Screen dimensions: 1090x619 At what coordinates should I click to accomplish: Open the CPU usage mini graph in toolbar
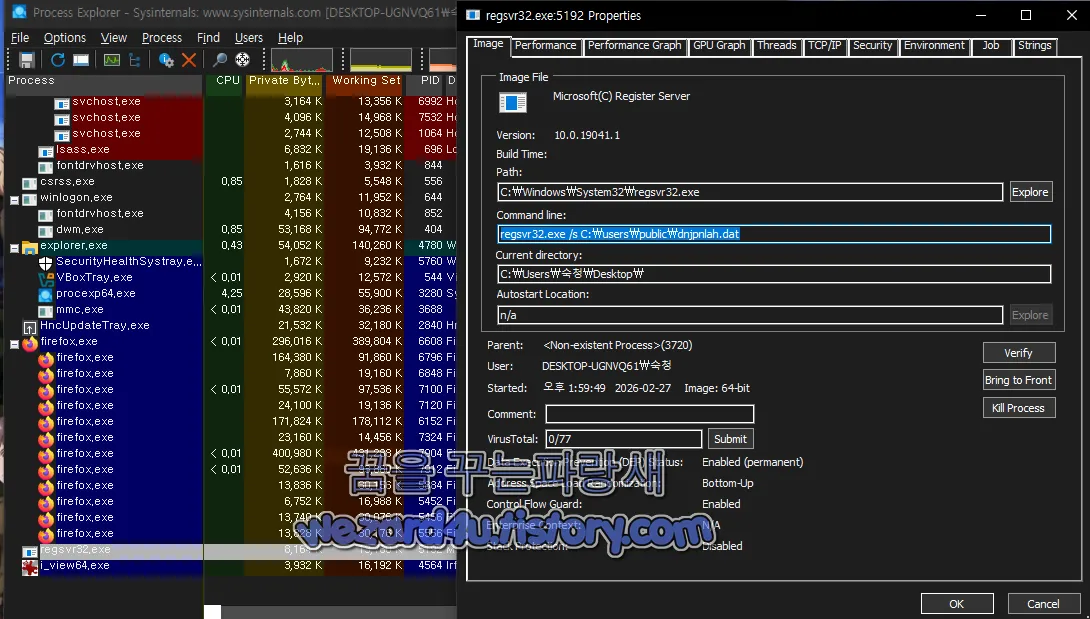click(302, 60)
